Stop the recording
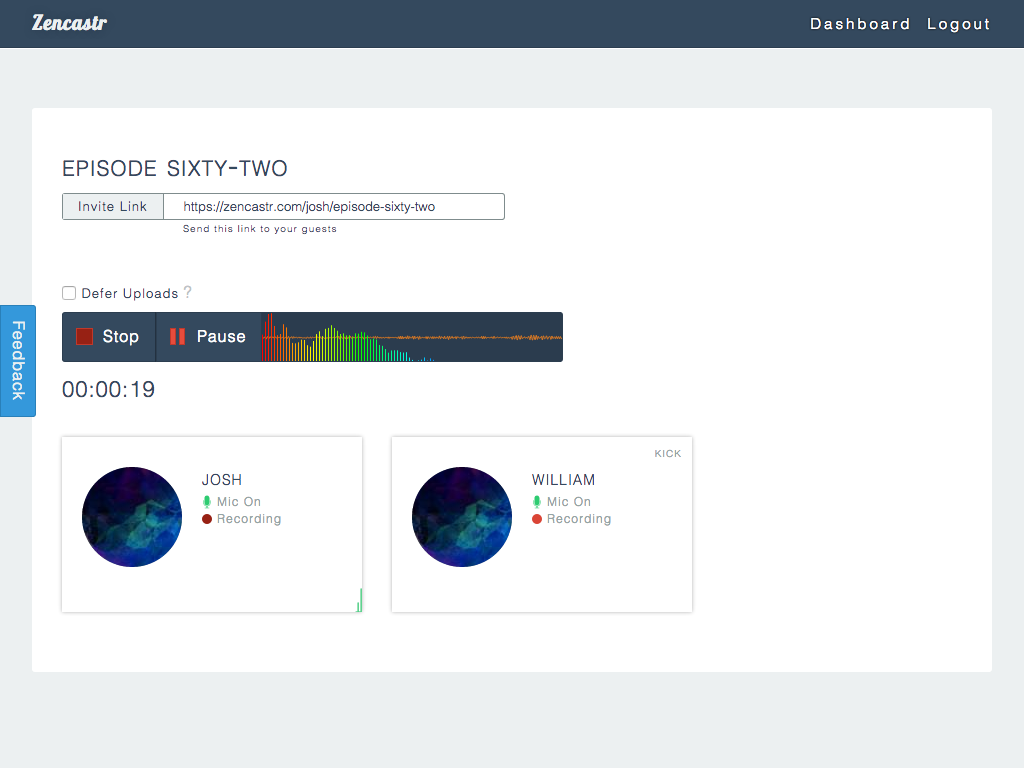This screenshot has width=1024, height=768. click(x=108, y=337)
